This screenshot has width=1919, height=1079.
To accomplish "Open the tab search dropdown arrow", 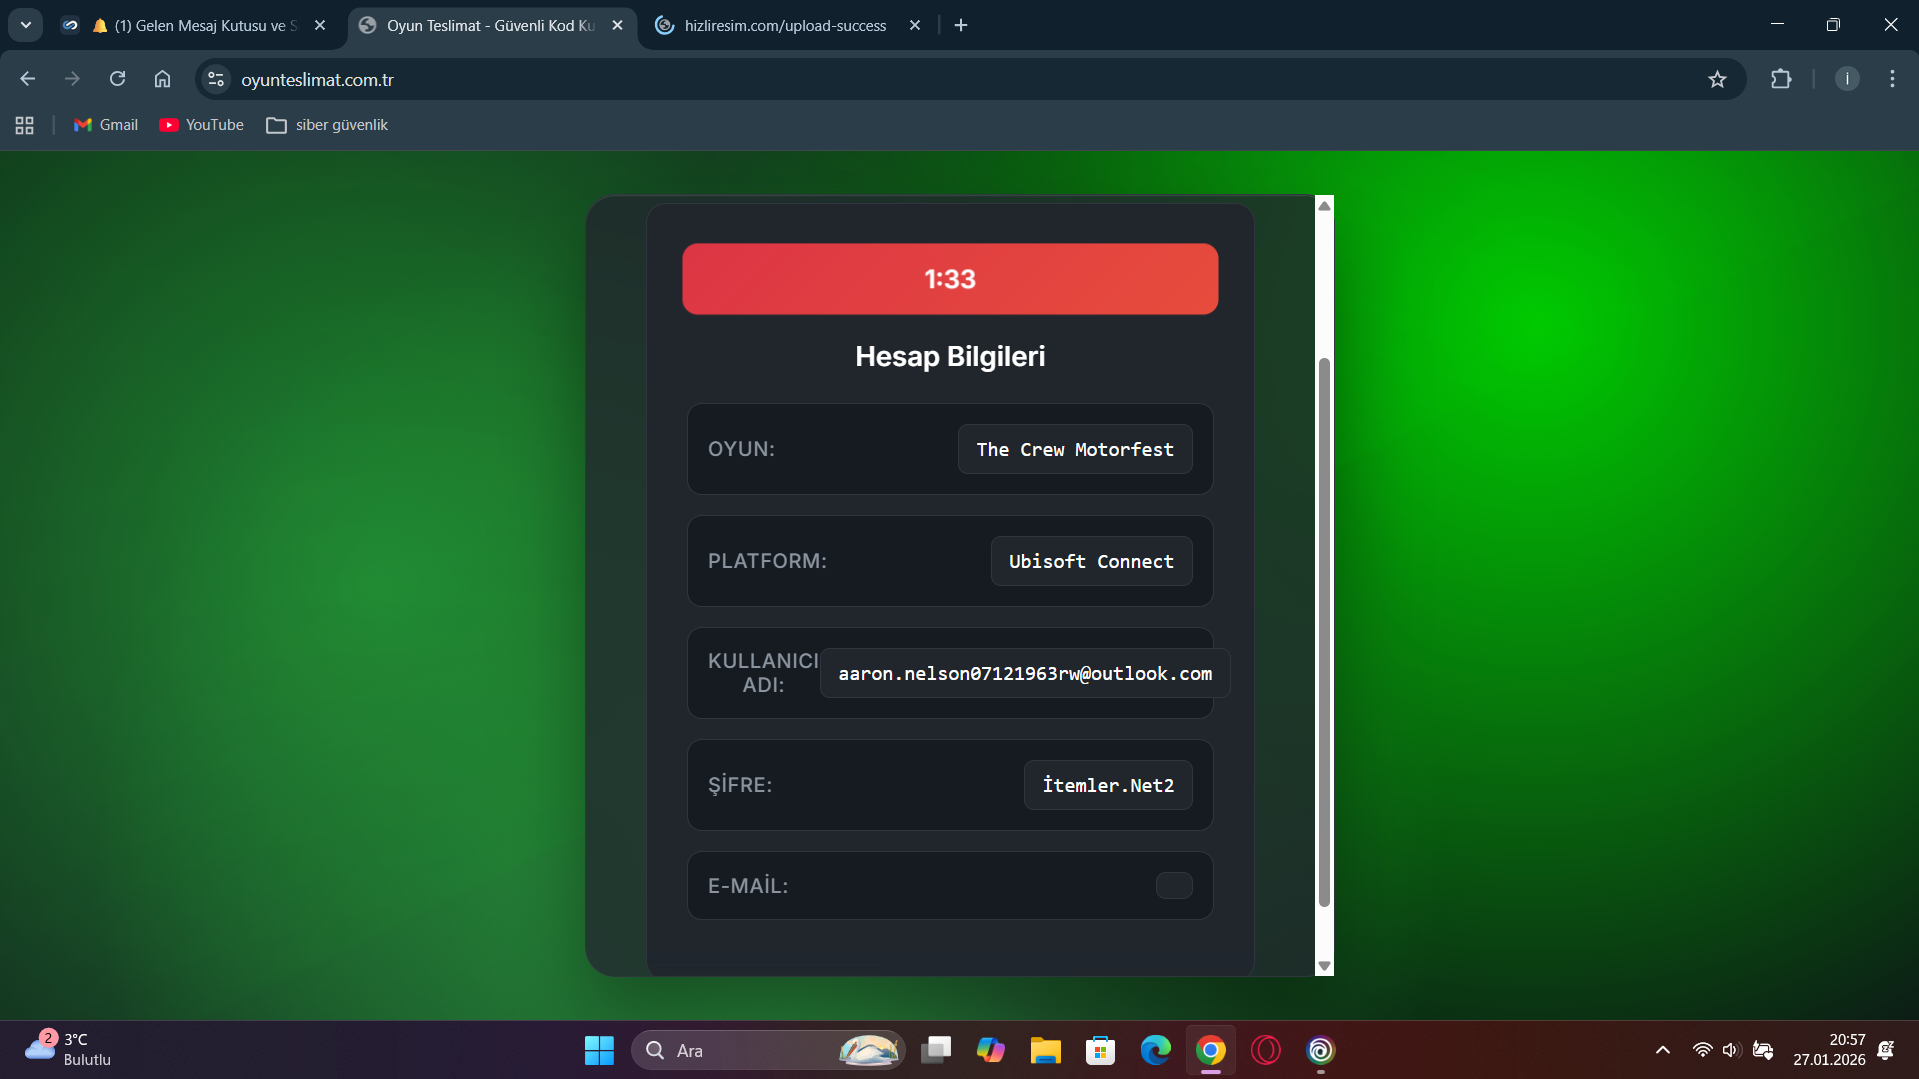I will point(26,25).
